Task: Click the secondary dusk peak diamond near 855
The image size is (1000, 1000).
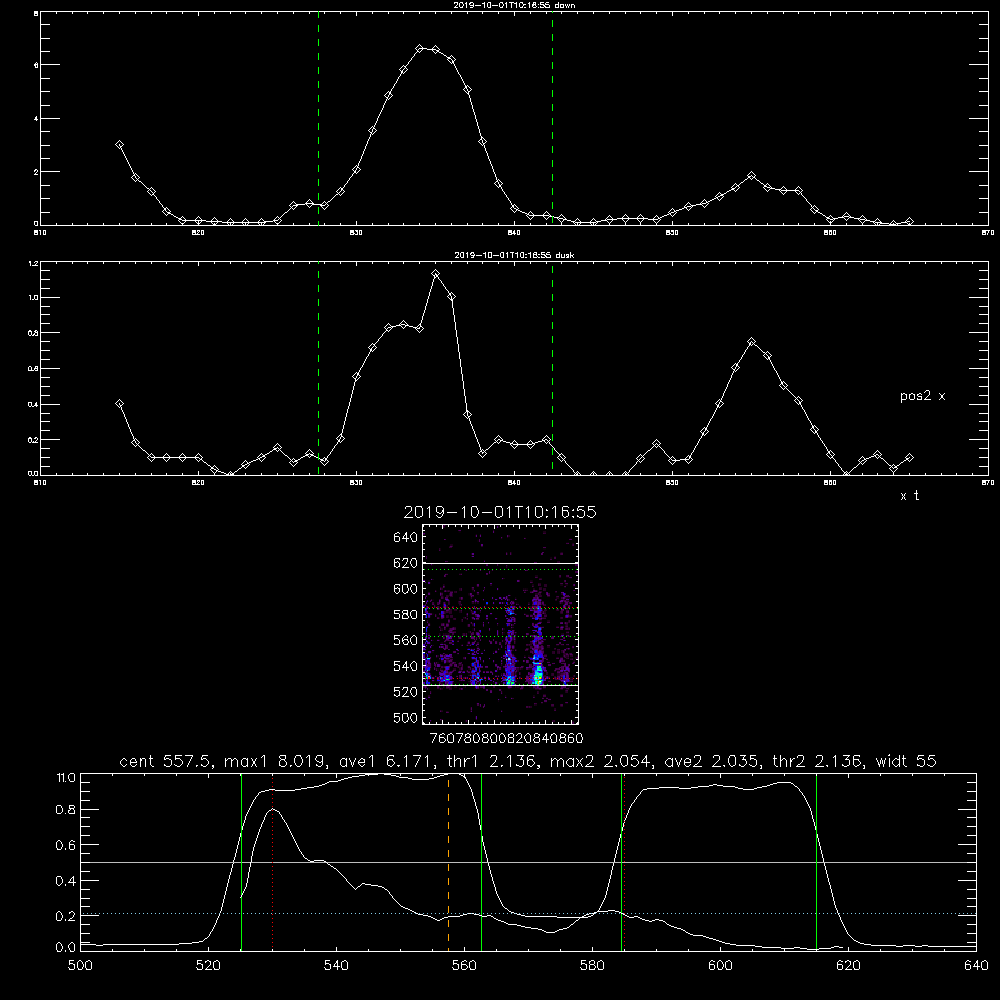Action: pyautogui.click(x=752, y=342)
